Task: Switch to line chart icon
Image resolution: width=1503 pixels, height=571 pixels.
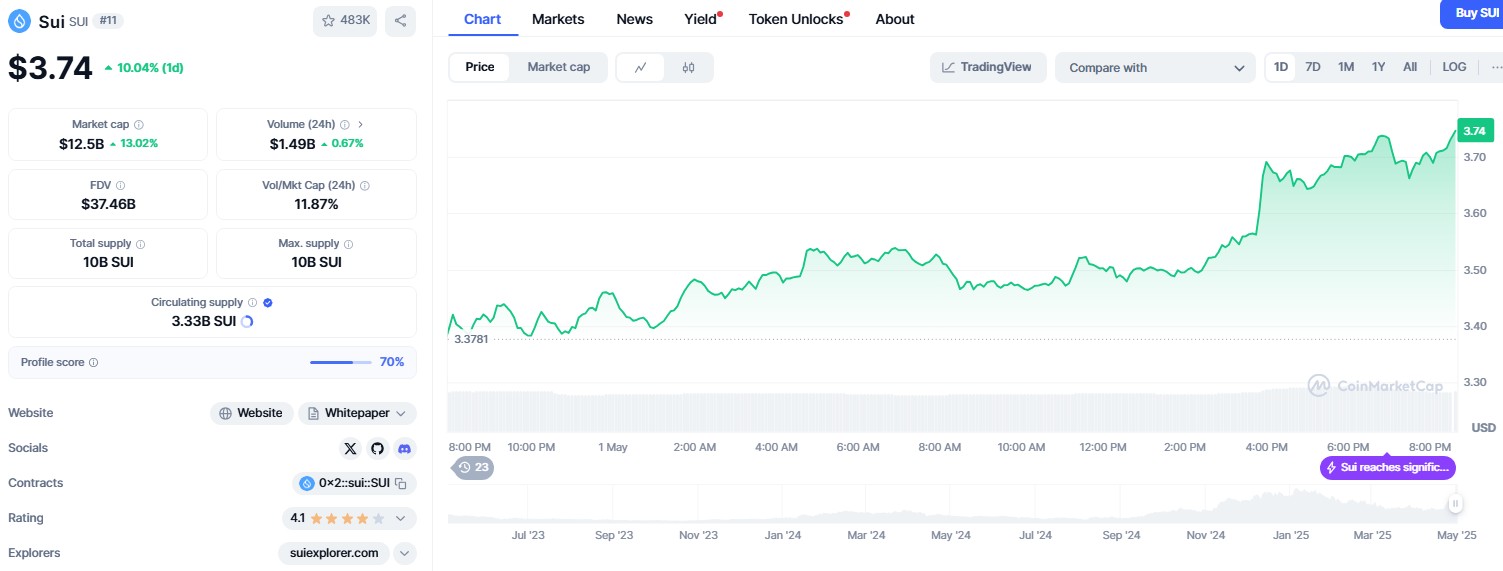Action: coord(641,67)
